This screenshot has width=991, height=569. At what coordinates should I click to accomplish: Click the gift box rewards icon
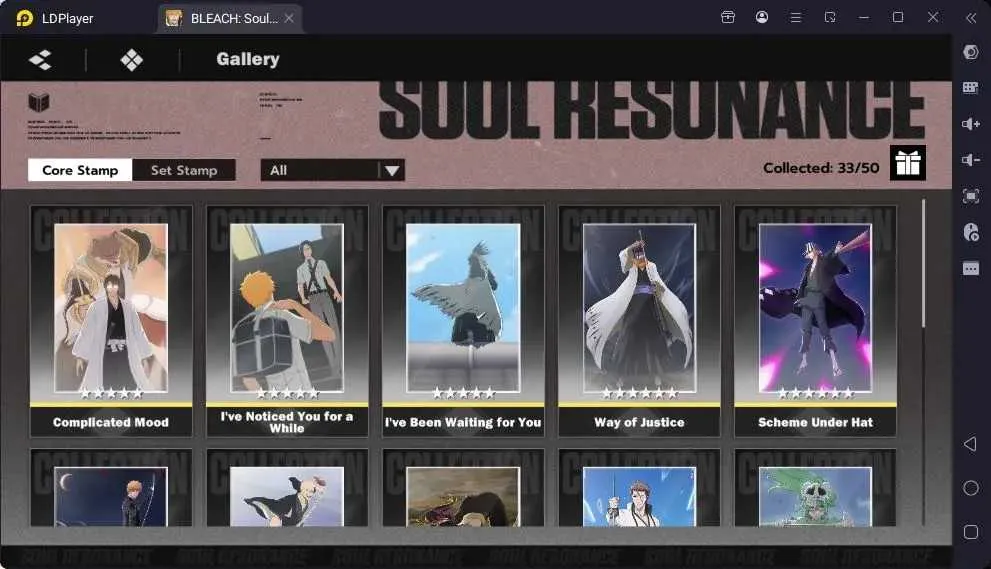click(x=908, y=163)
